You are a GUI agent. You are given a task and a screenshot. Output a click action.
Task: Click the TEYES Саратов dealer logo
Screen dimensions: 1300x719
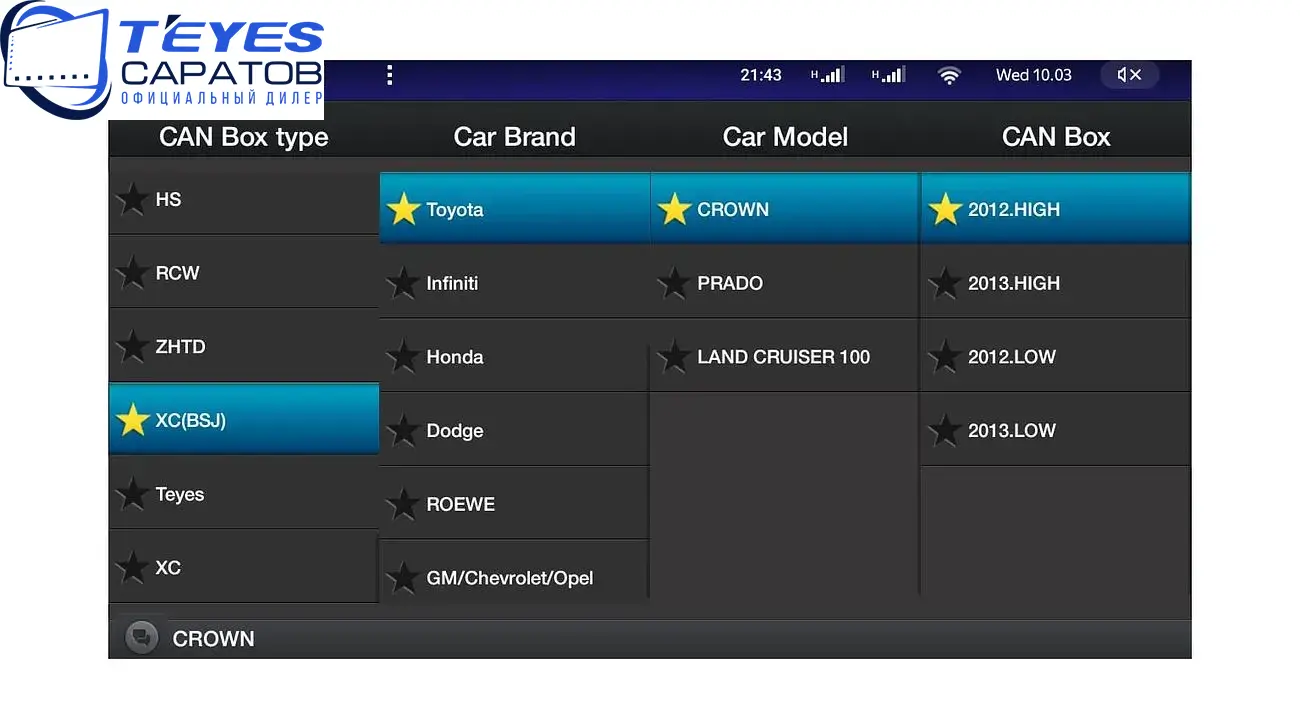tap(162, 60)
